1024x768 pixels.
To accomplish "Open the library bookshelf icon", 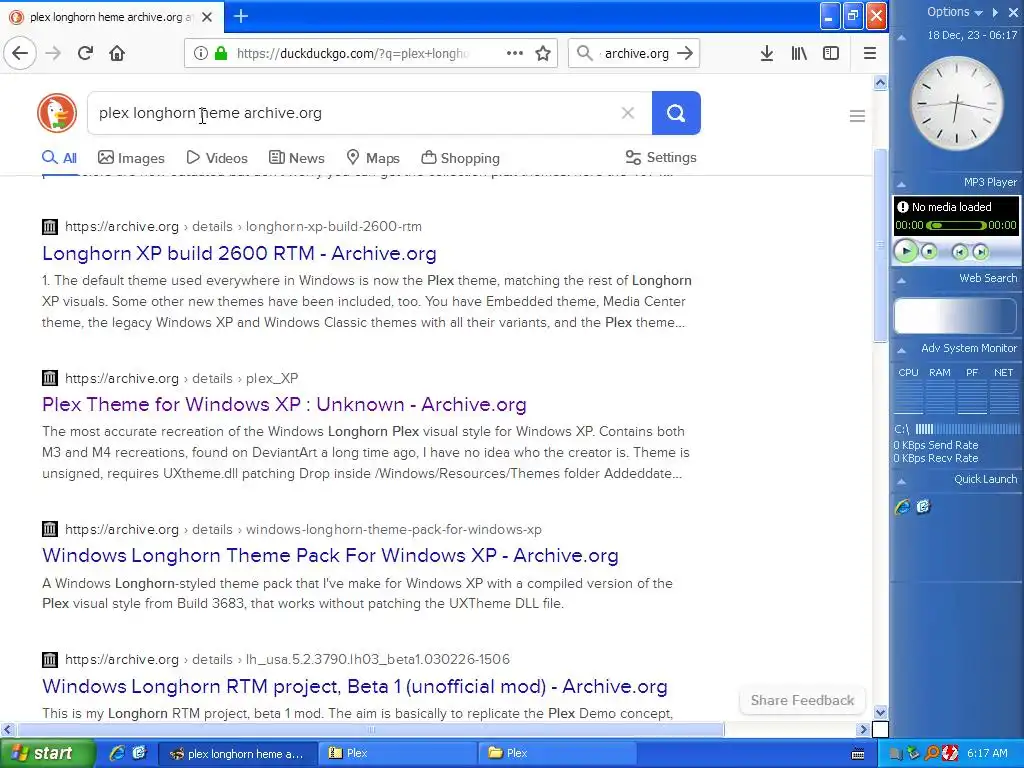I will pyautogui.click(x=799, y=54).
